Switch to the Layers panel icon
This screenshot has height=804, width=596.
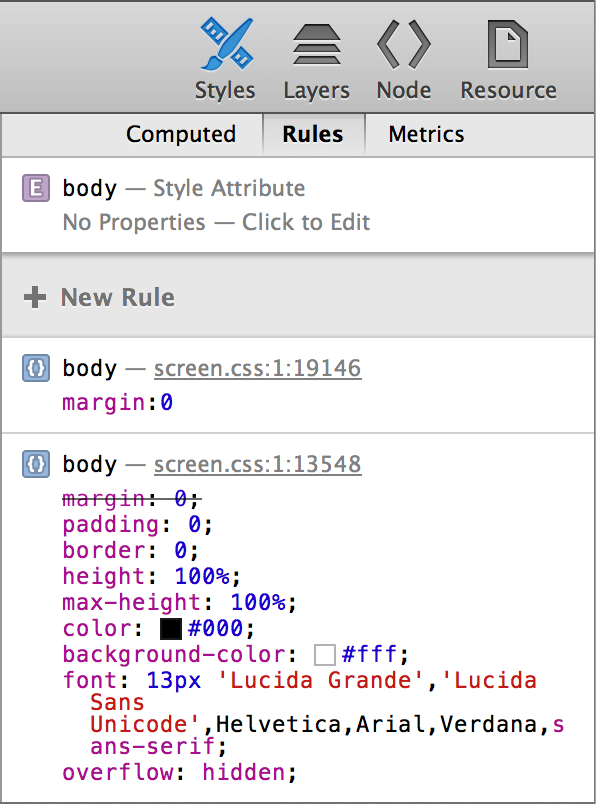[x=316, y=44]
